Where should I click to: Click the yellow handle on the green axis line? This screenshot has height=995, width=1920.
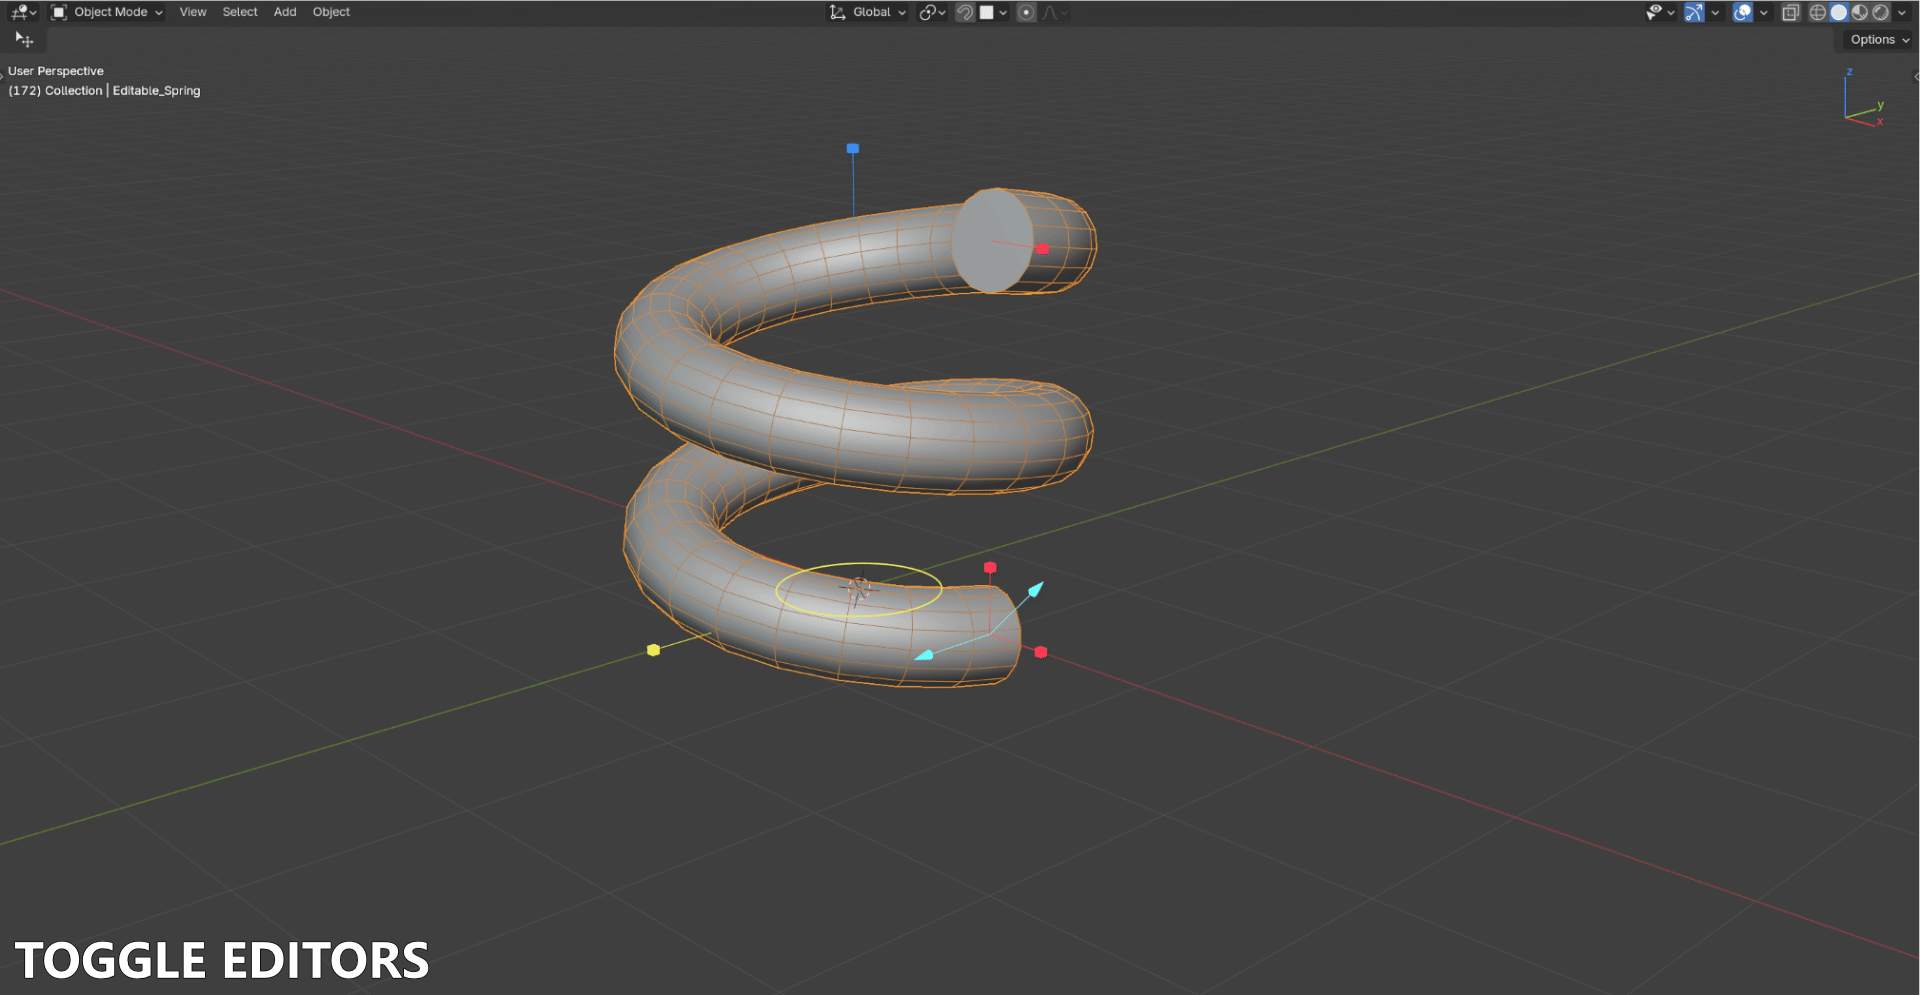(x=653, y=650)
